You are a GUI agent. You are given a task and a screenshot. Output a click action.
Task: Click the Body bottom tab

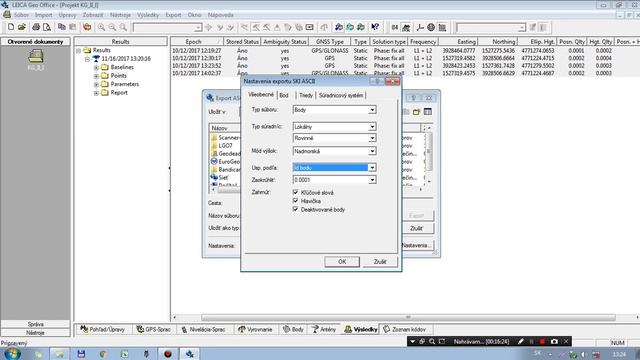point(293,329)
